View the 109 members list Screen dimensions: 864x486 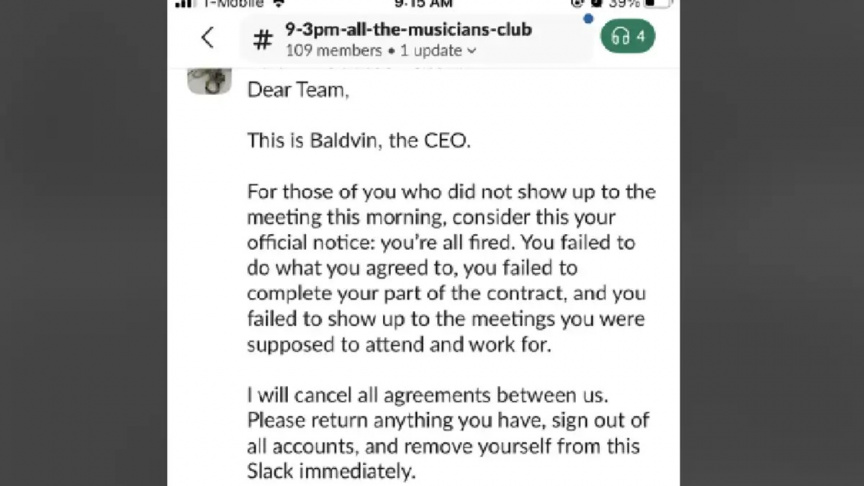333,50
